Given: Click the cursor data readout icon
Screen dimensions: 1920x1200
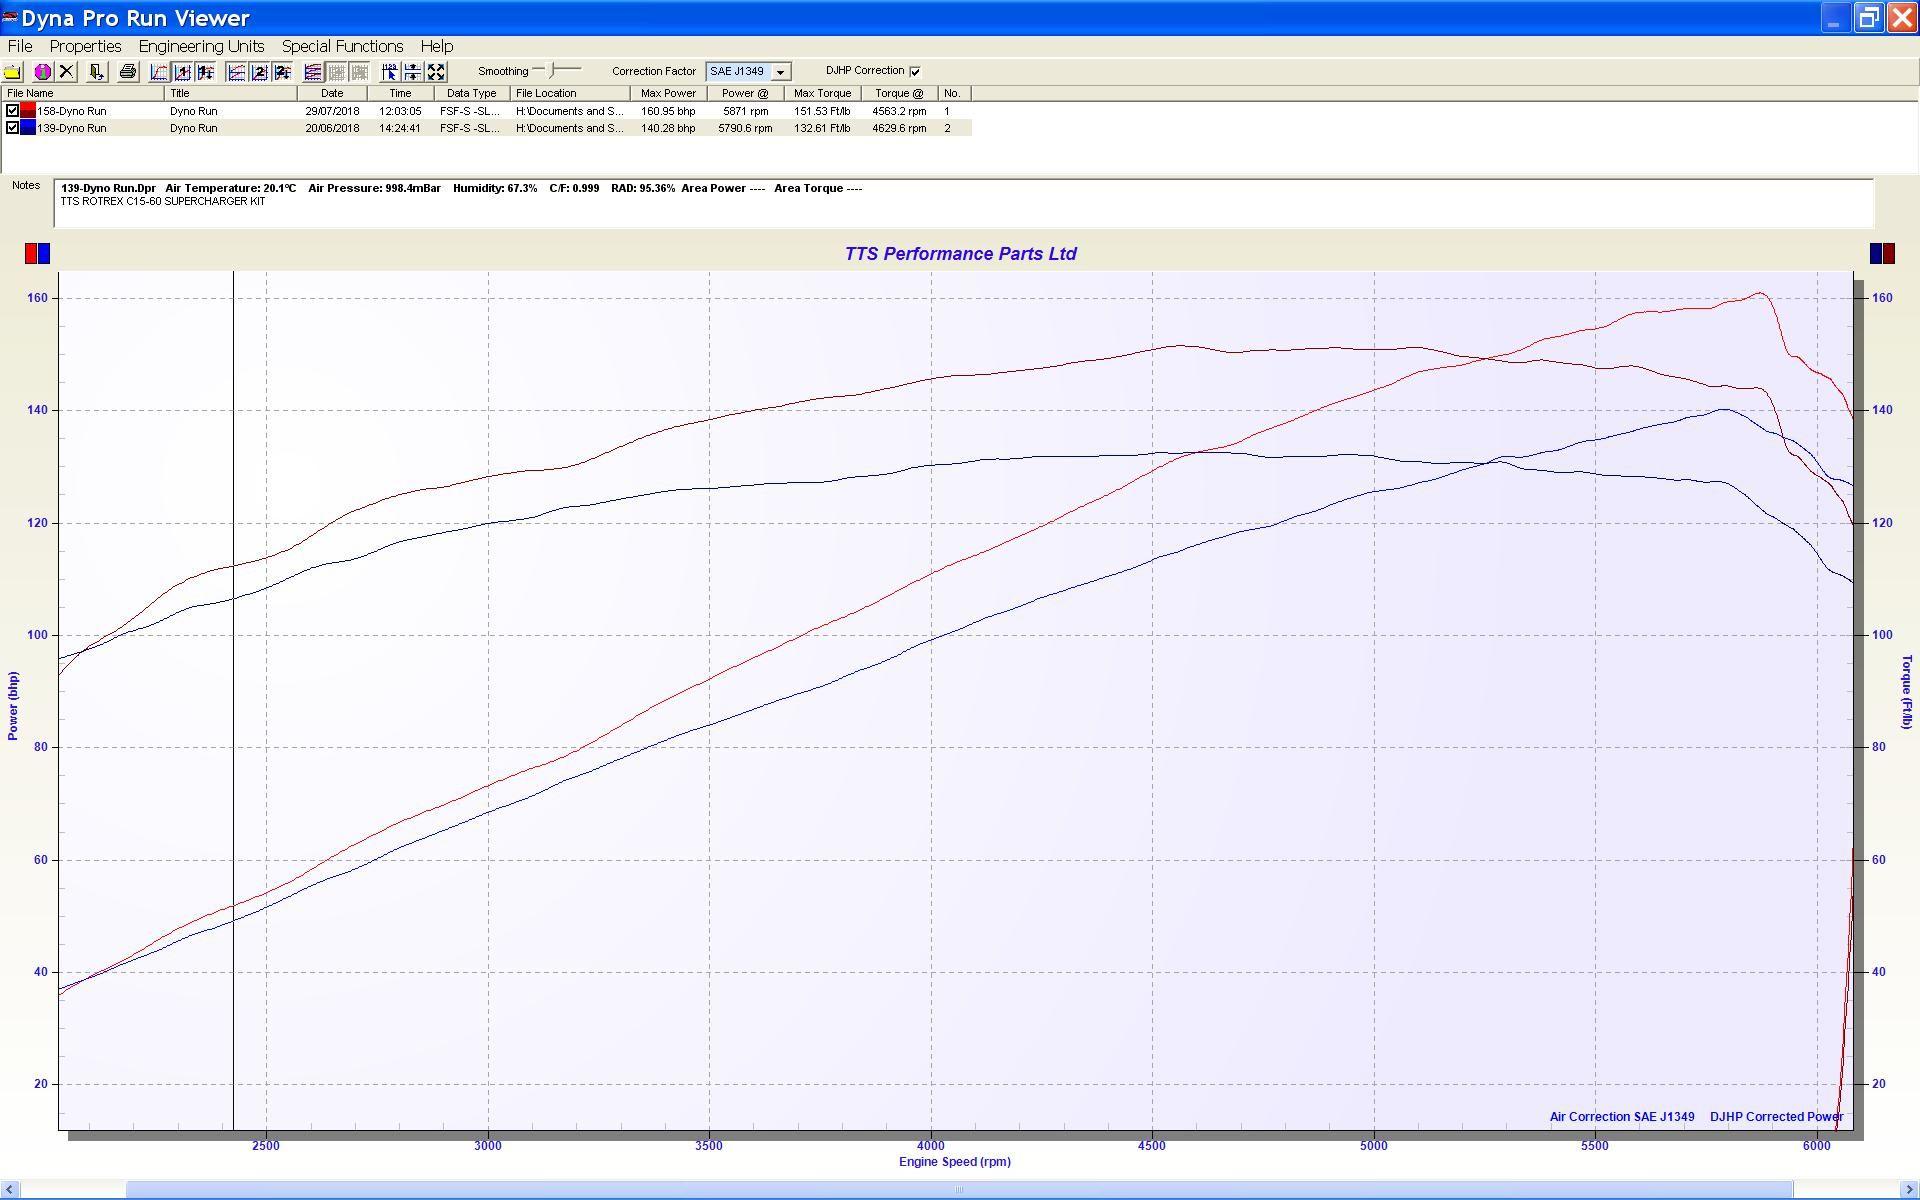Looking at the screenshot, I should pos(390,72).
